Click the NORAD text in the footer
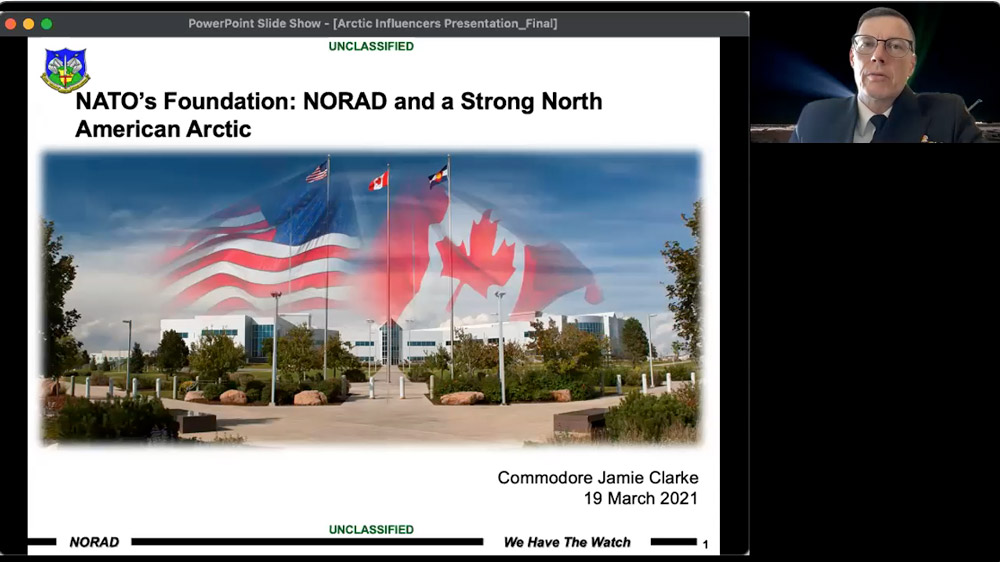Screen dimensions: 1000x562 point(94,542)
